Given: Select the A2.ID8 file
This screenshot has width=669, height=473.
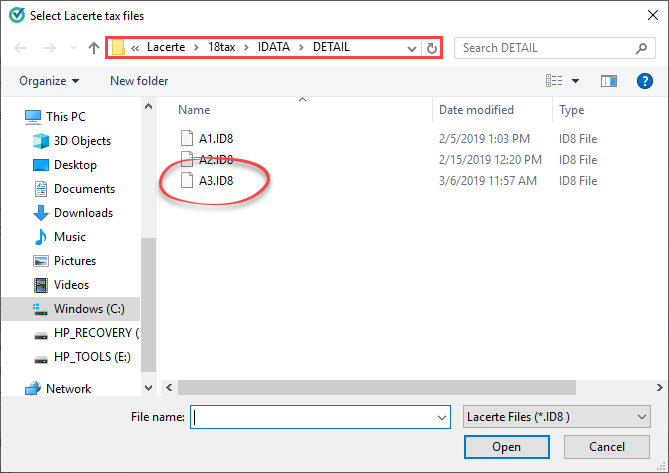Looking at the screenshot, I should tap(216, 160).
